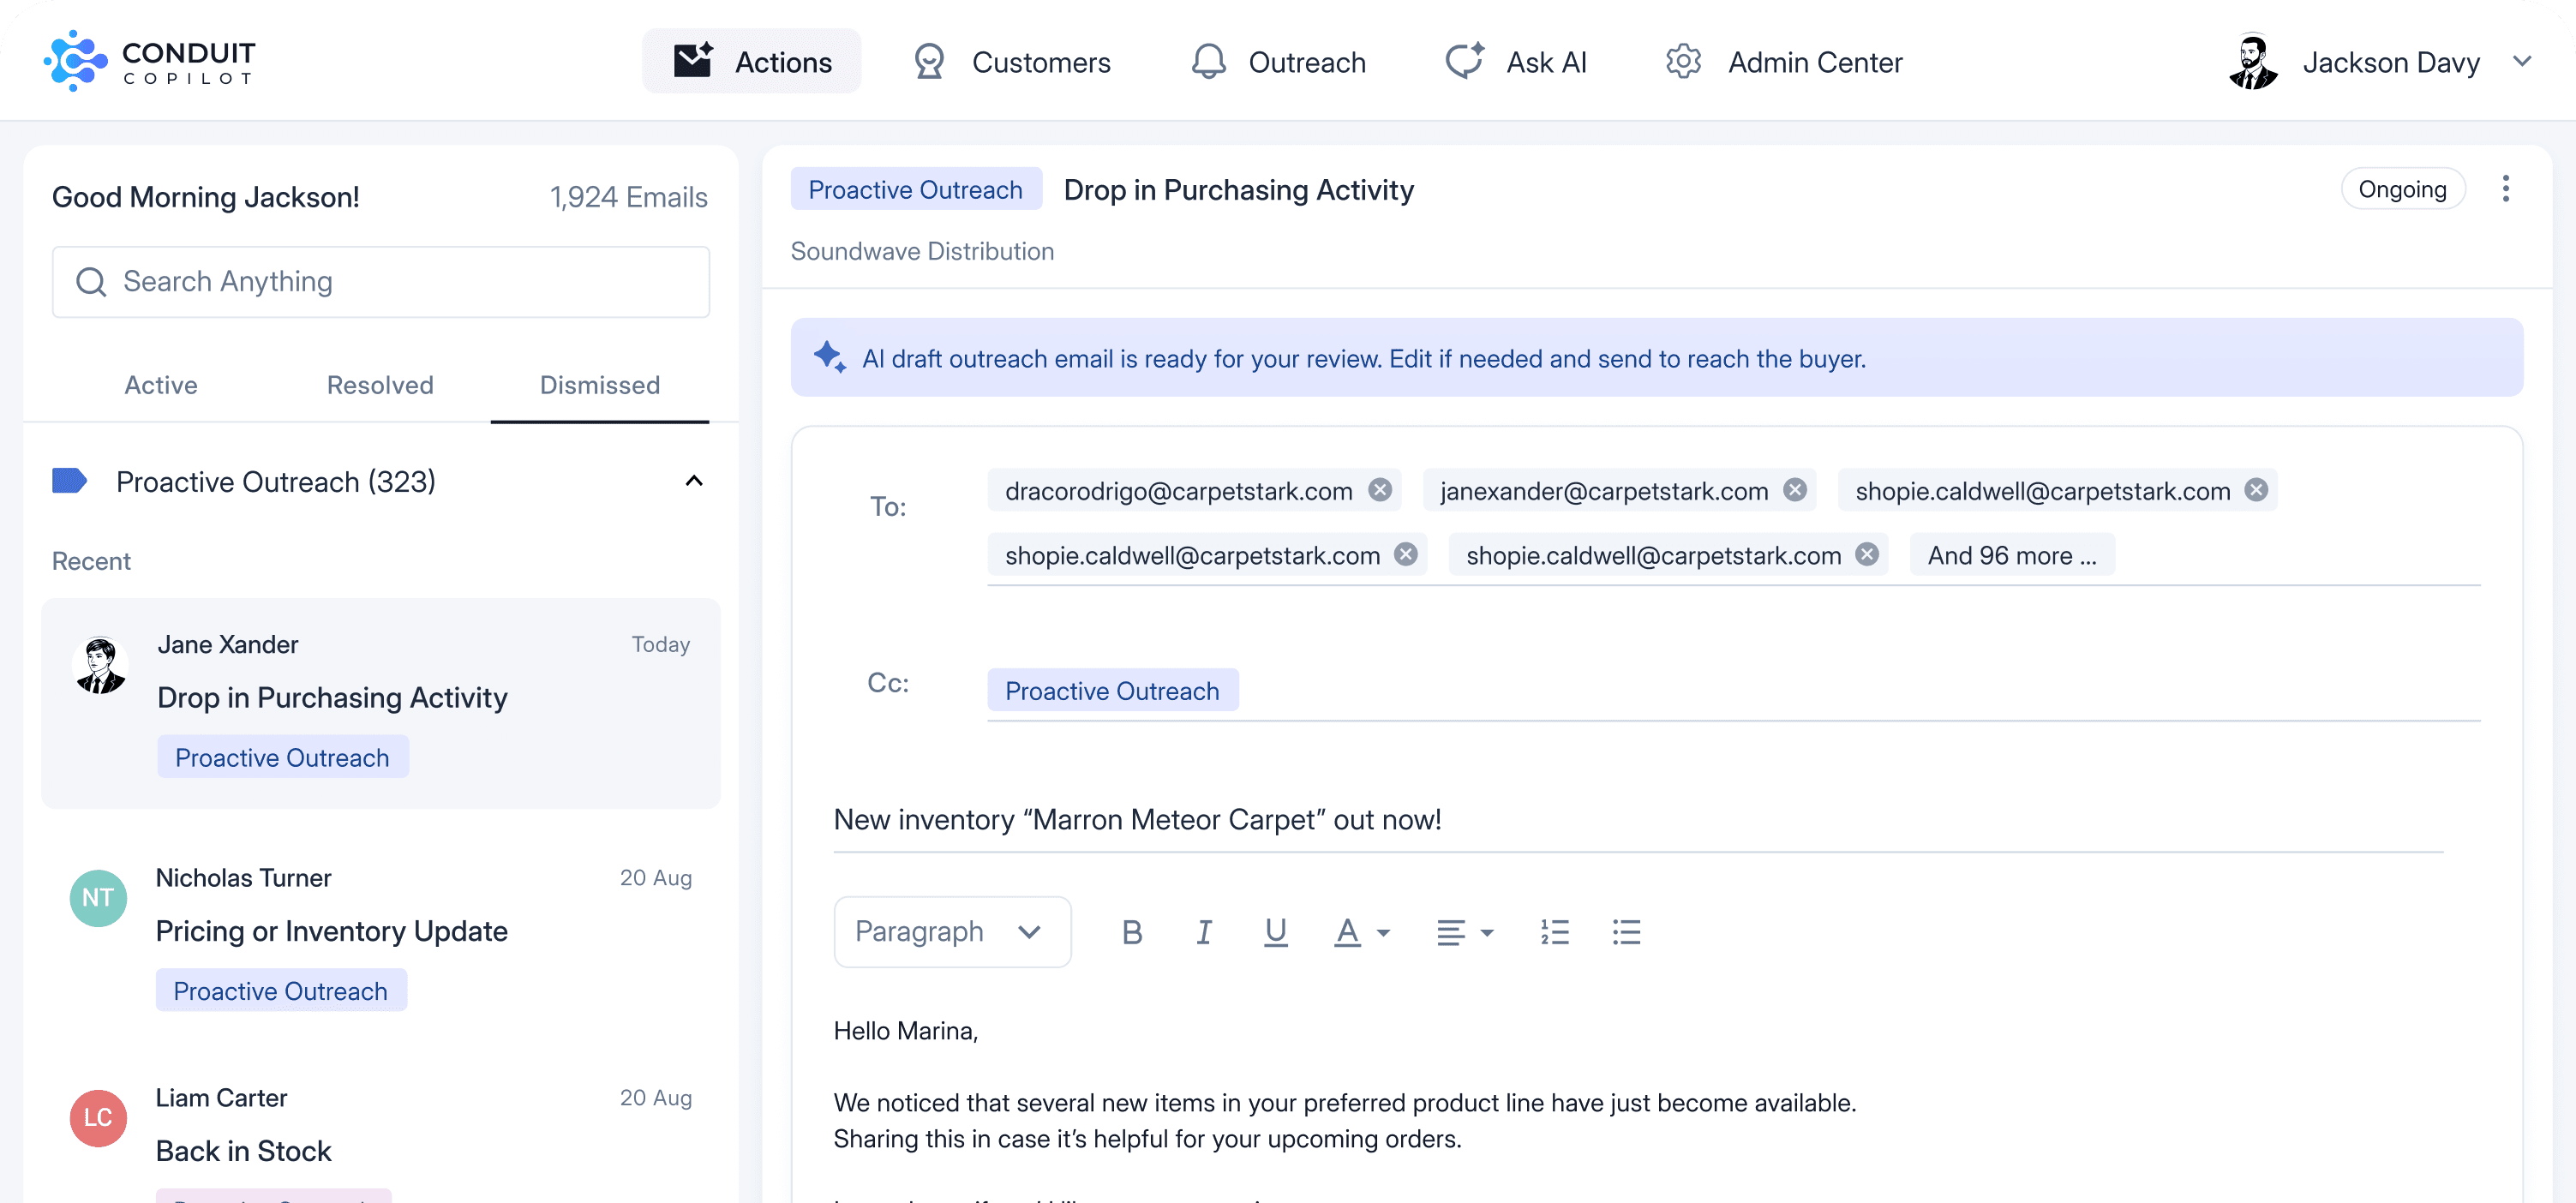Remove janexander@carpetstark.com from recipients
Screen dimensions: 2576x1203
click(x=1795, y=490)
